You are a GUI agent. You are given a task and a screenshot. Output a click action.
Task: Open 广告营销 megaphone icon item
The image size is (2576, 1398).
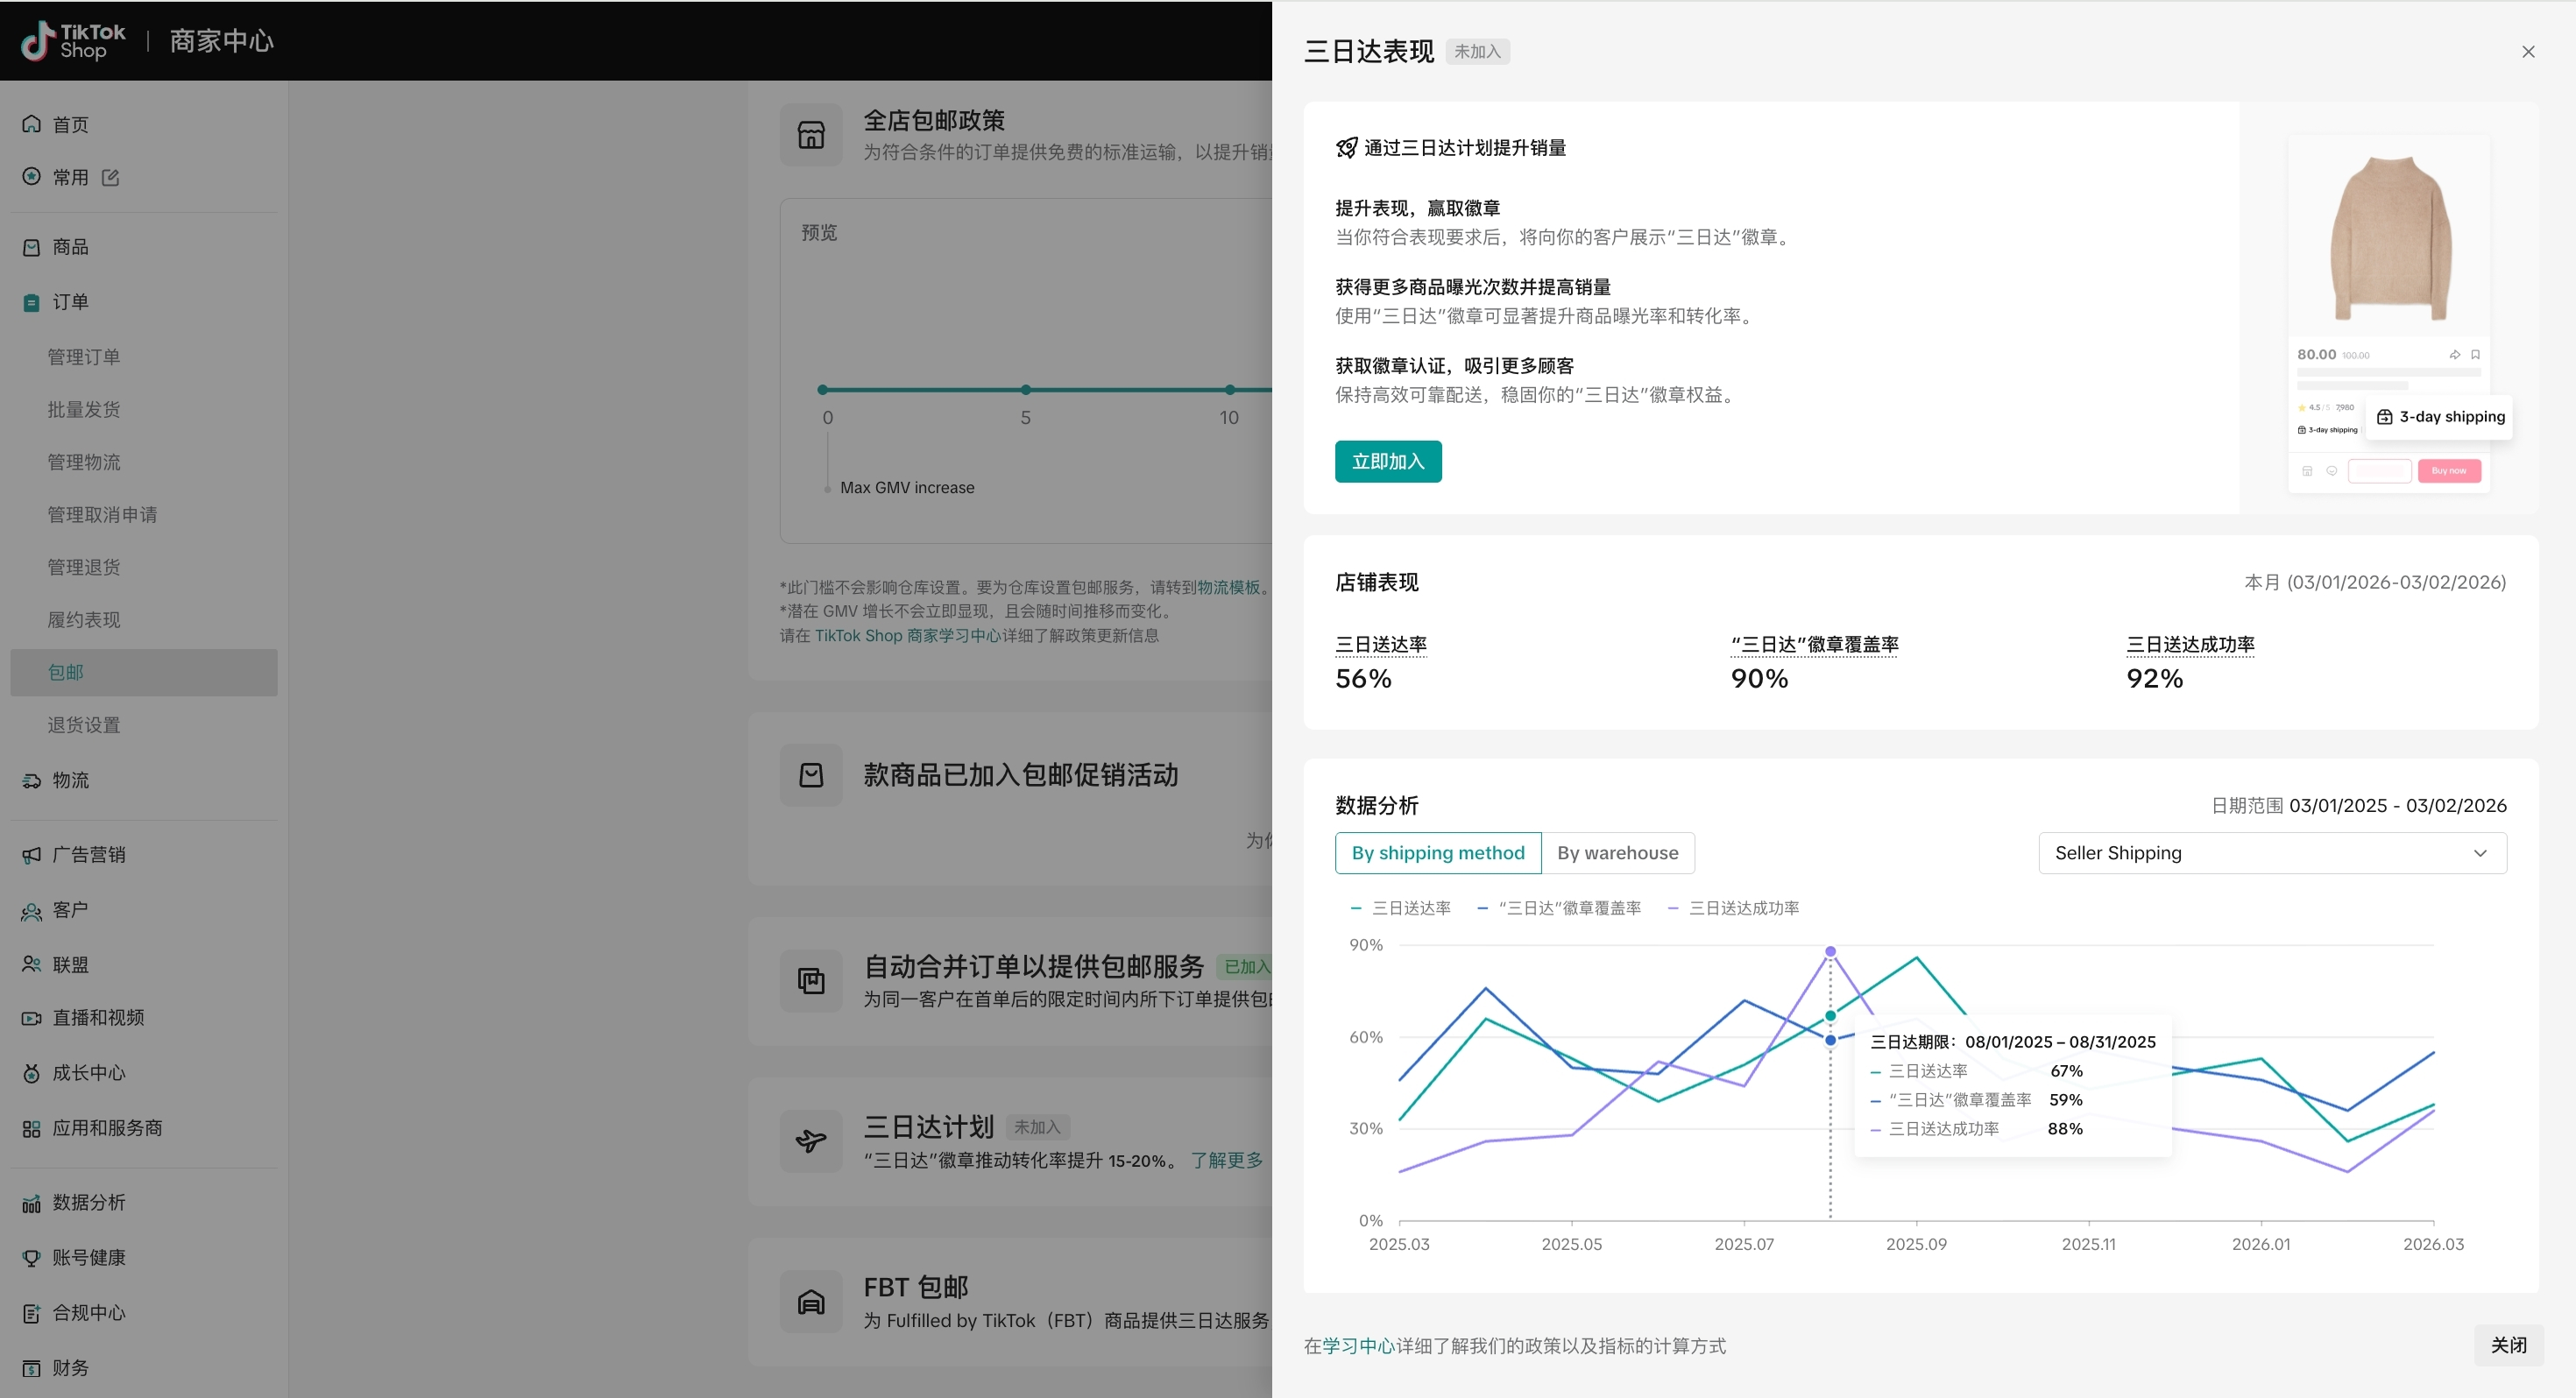(x=32, y=855)
